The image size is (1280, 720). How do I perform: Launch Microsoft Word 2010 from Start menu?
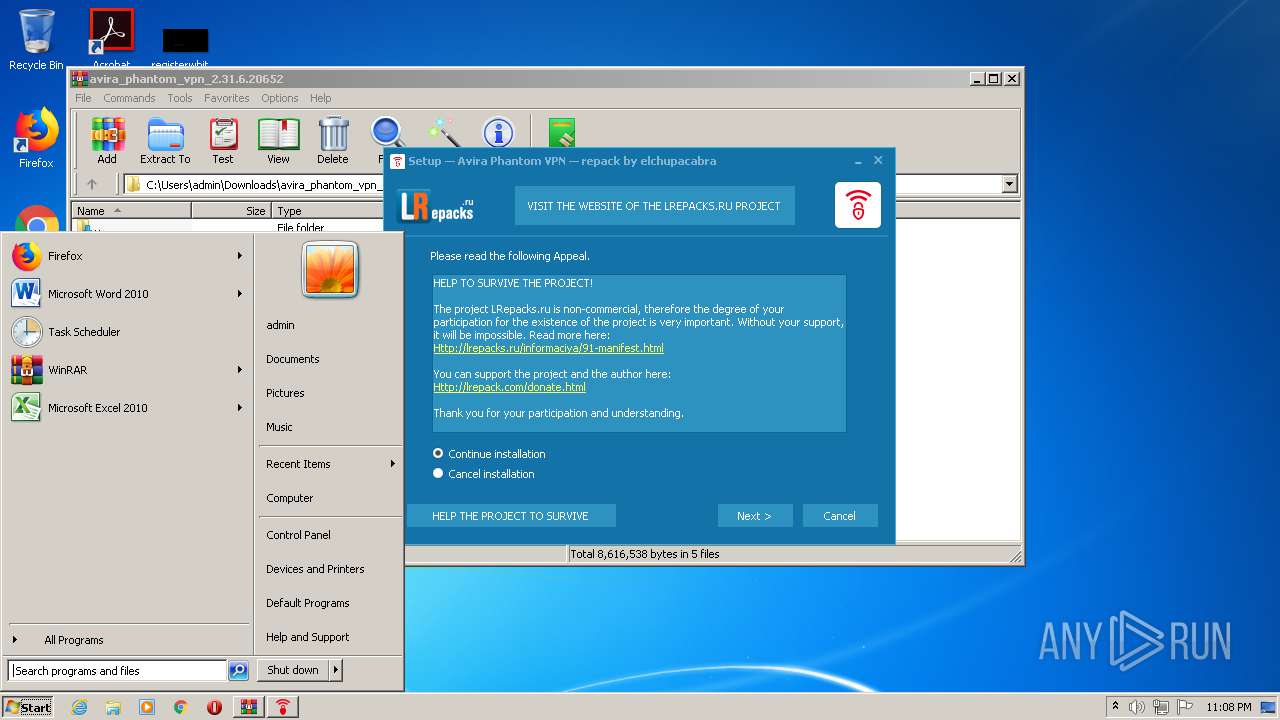click(x=127, y=294)
